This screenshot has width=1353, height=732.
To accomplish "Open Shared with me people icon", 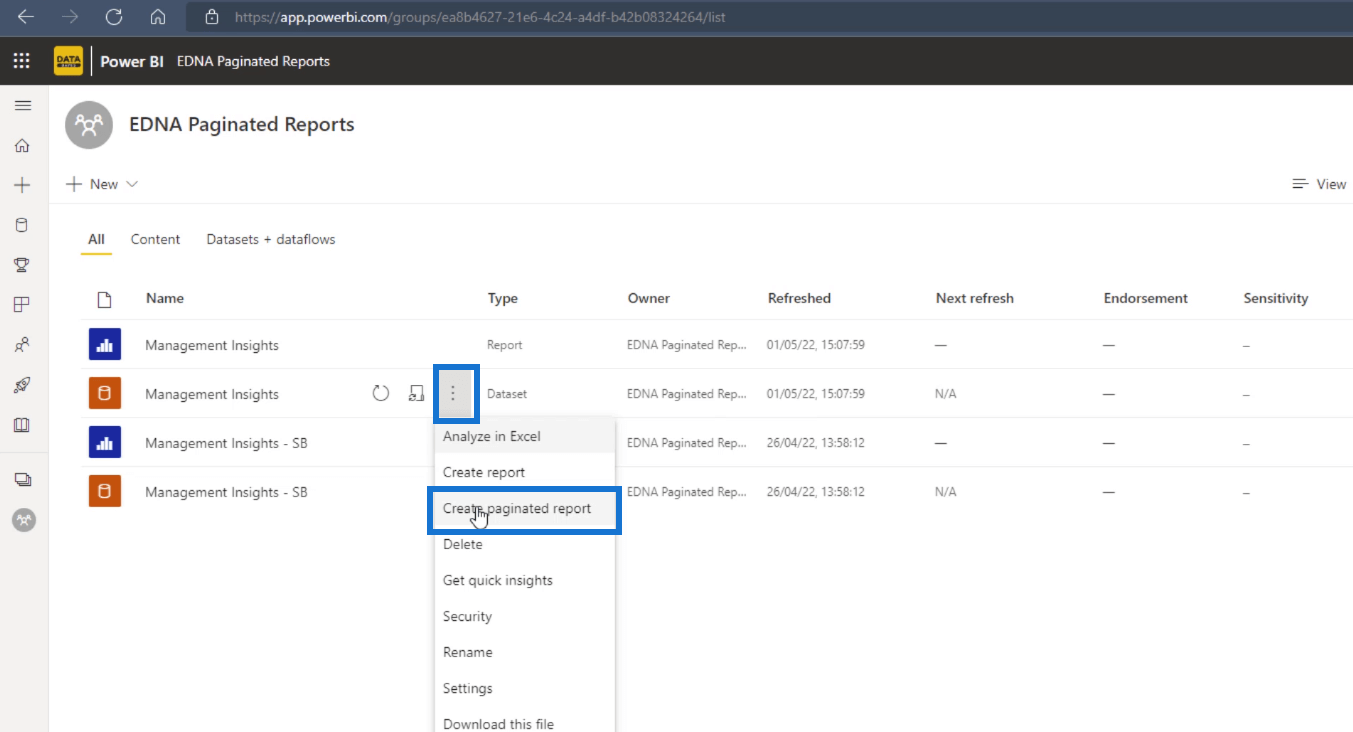I will pos(23,345).
